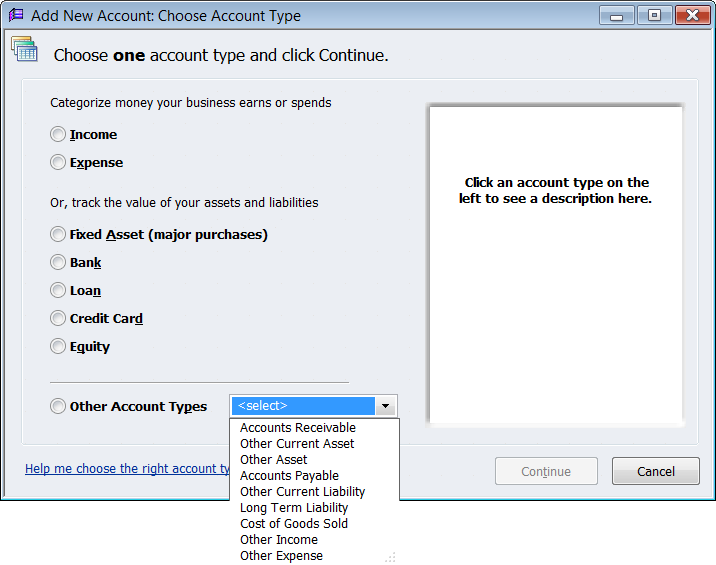Select Other Current Asset from dropdown list

point(297,444)
